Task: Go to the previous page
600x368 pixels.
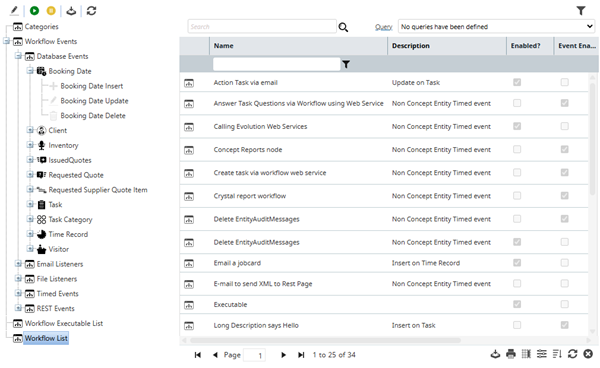Action: [215, 355]
